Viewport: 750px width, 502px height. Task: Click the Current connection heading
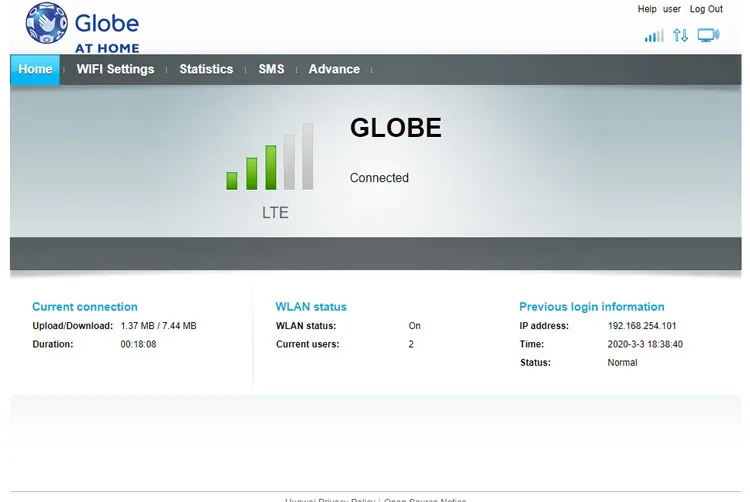(85, 307)
